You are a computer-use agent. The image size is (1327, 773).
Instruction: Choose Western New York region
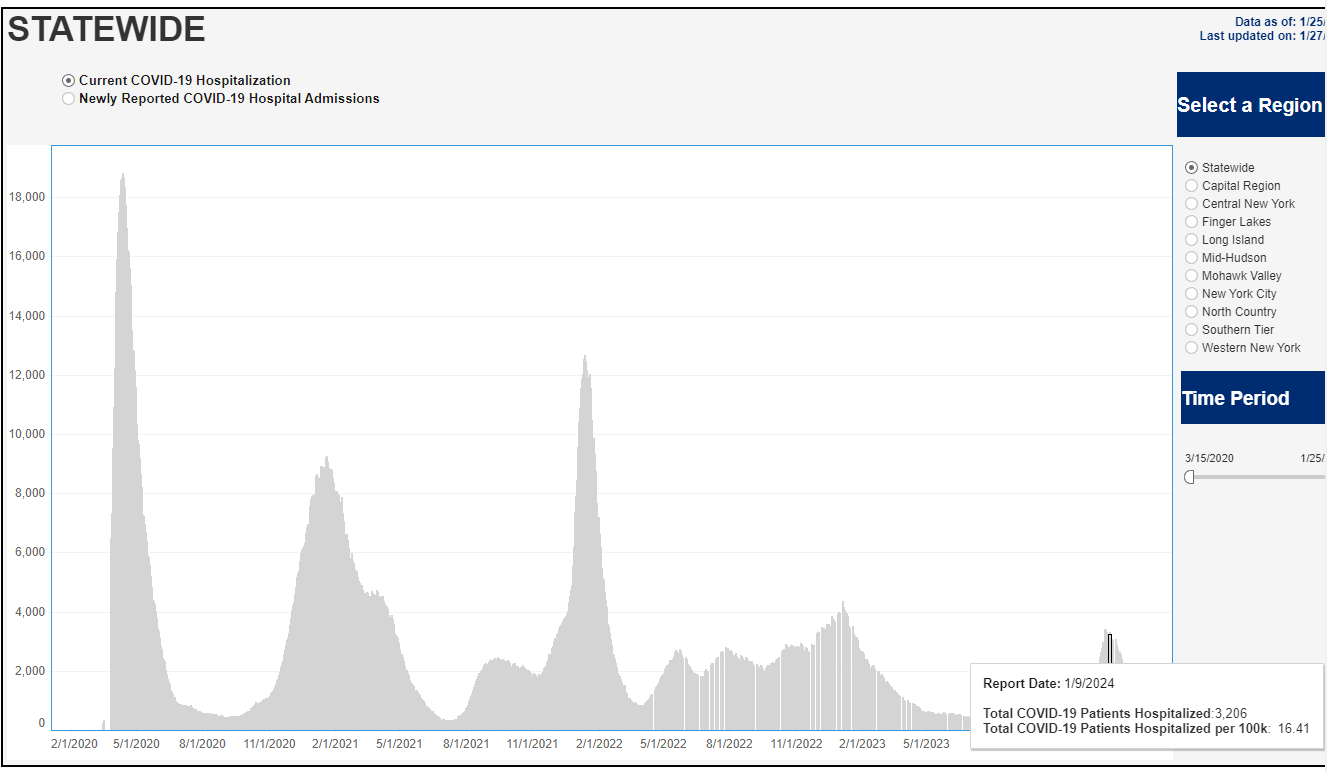tap(1191, 348)
